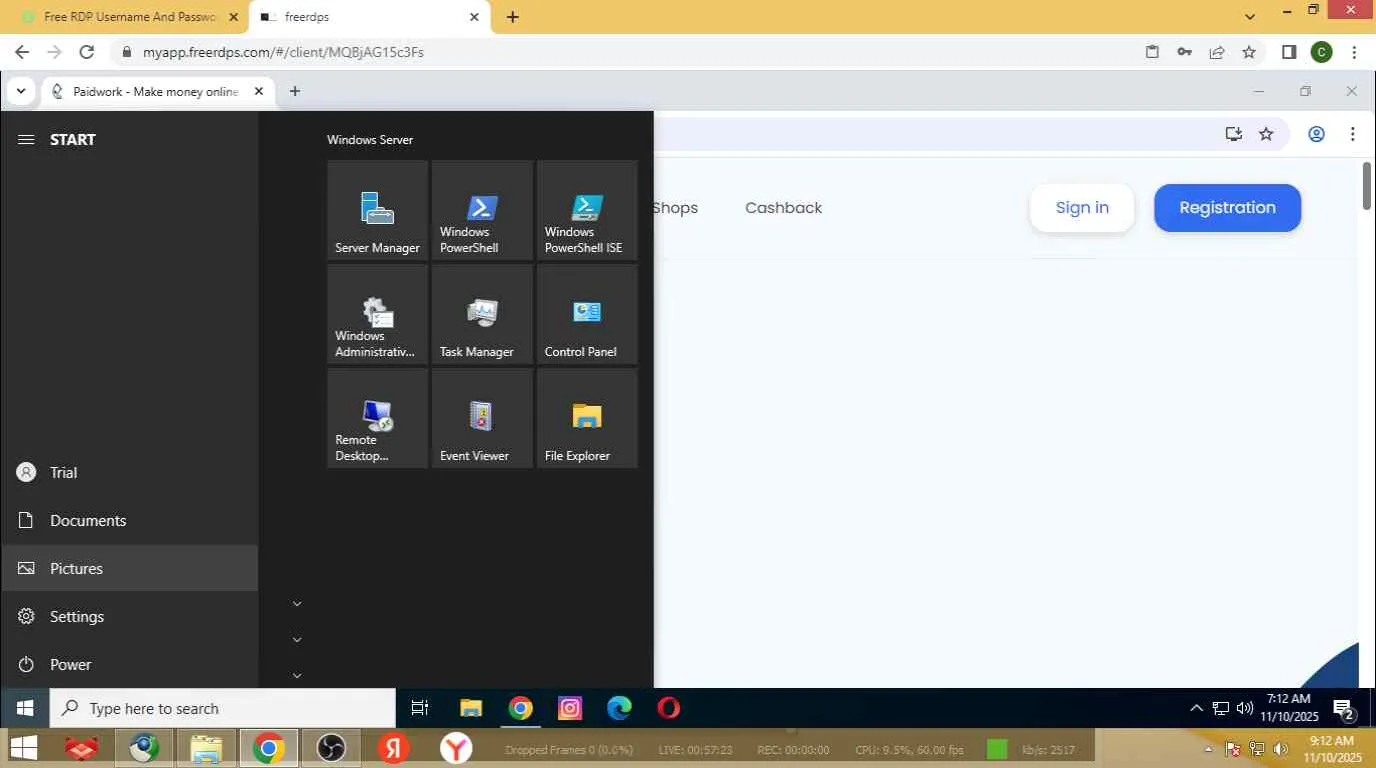Open the Cashback page link

pos(784,208)
